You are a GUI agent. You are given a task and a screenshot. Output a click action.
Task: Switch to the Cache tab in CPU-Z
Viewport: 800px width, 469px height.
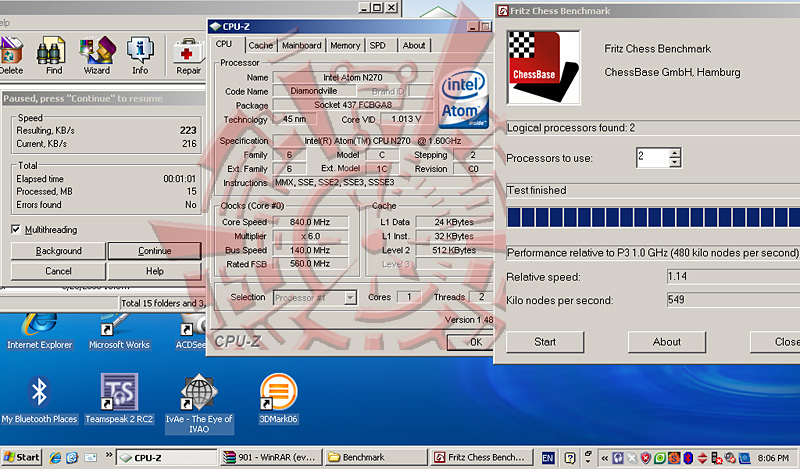261,45
